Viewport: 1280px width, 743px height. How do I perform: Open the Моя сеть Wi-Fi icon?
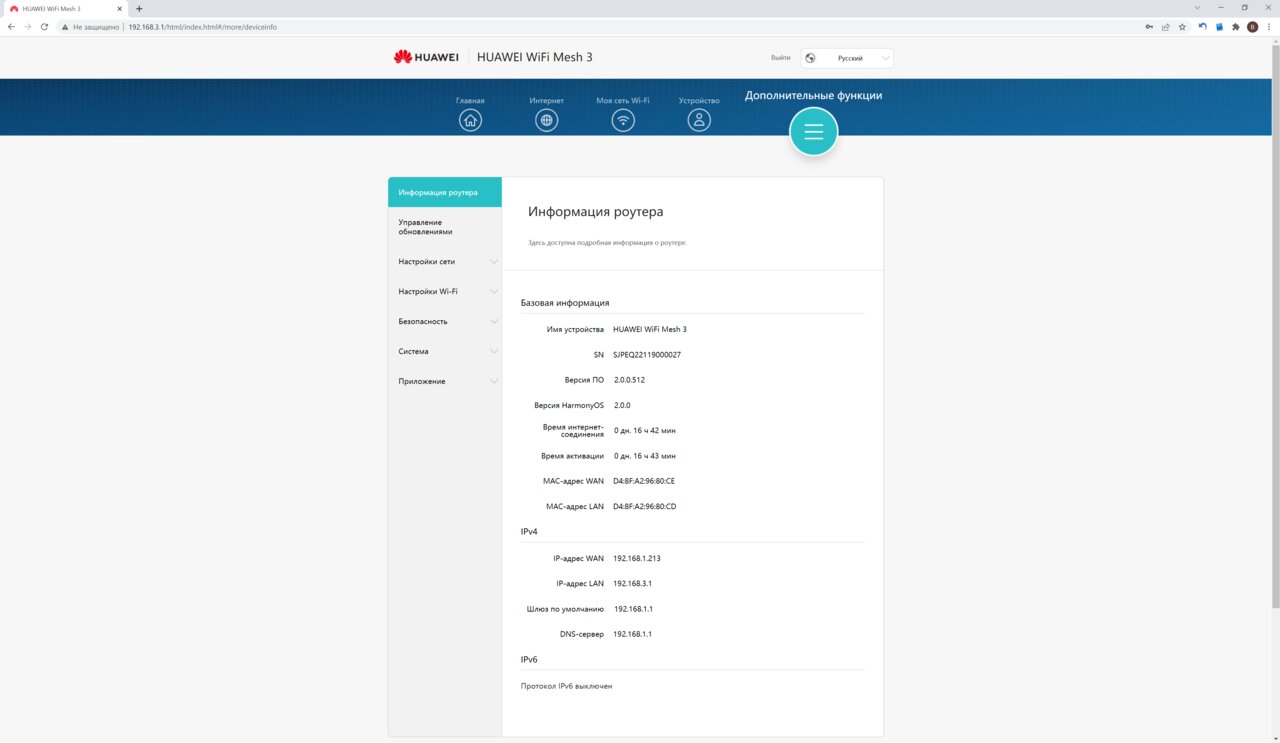(623, 120)
